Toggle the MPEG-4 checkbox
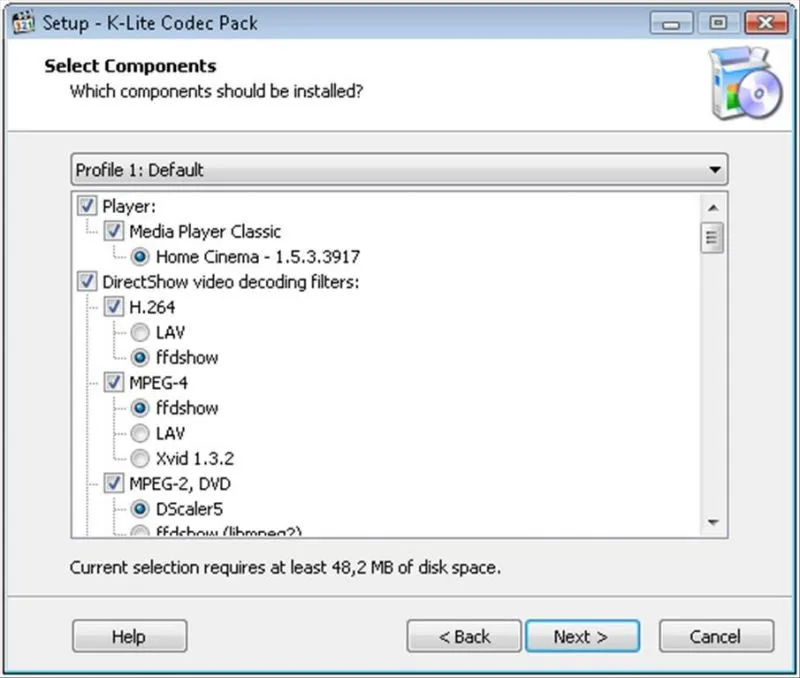The height and width of the screenshot is (678, 800). [113, 383]
